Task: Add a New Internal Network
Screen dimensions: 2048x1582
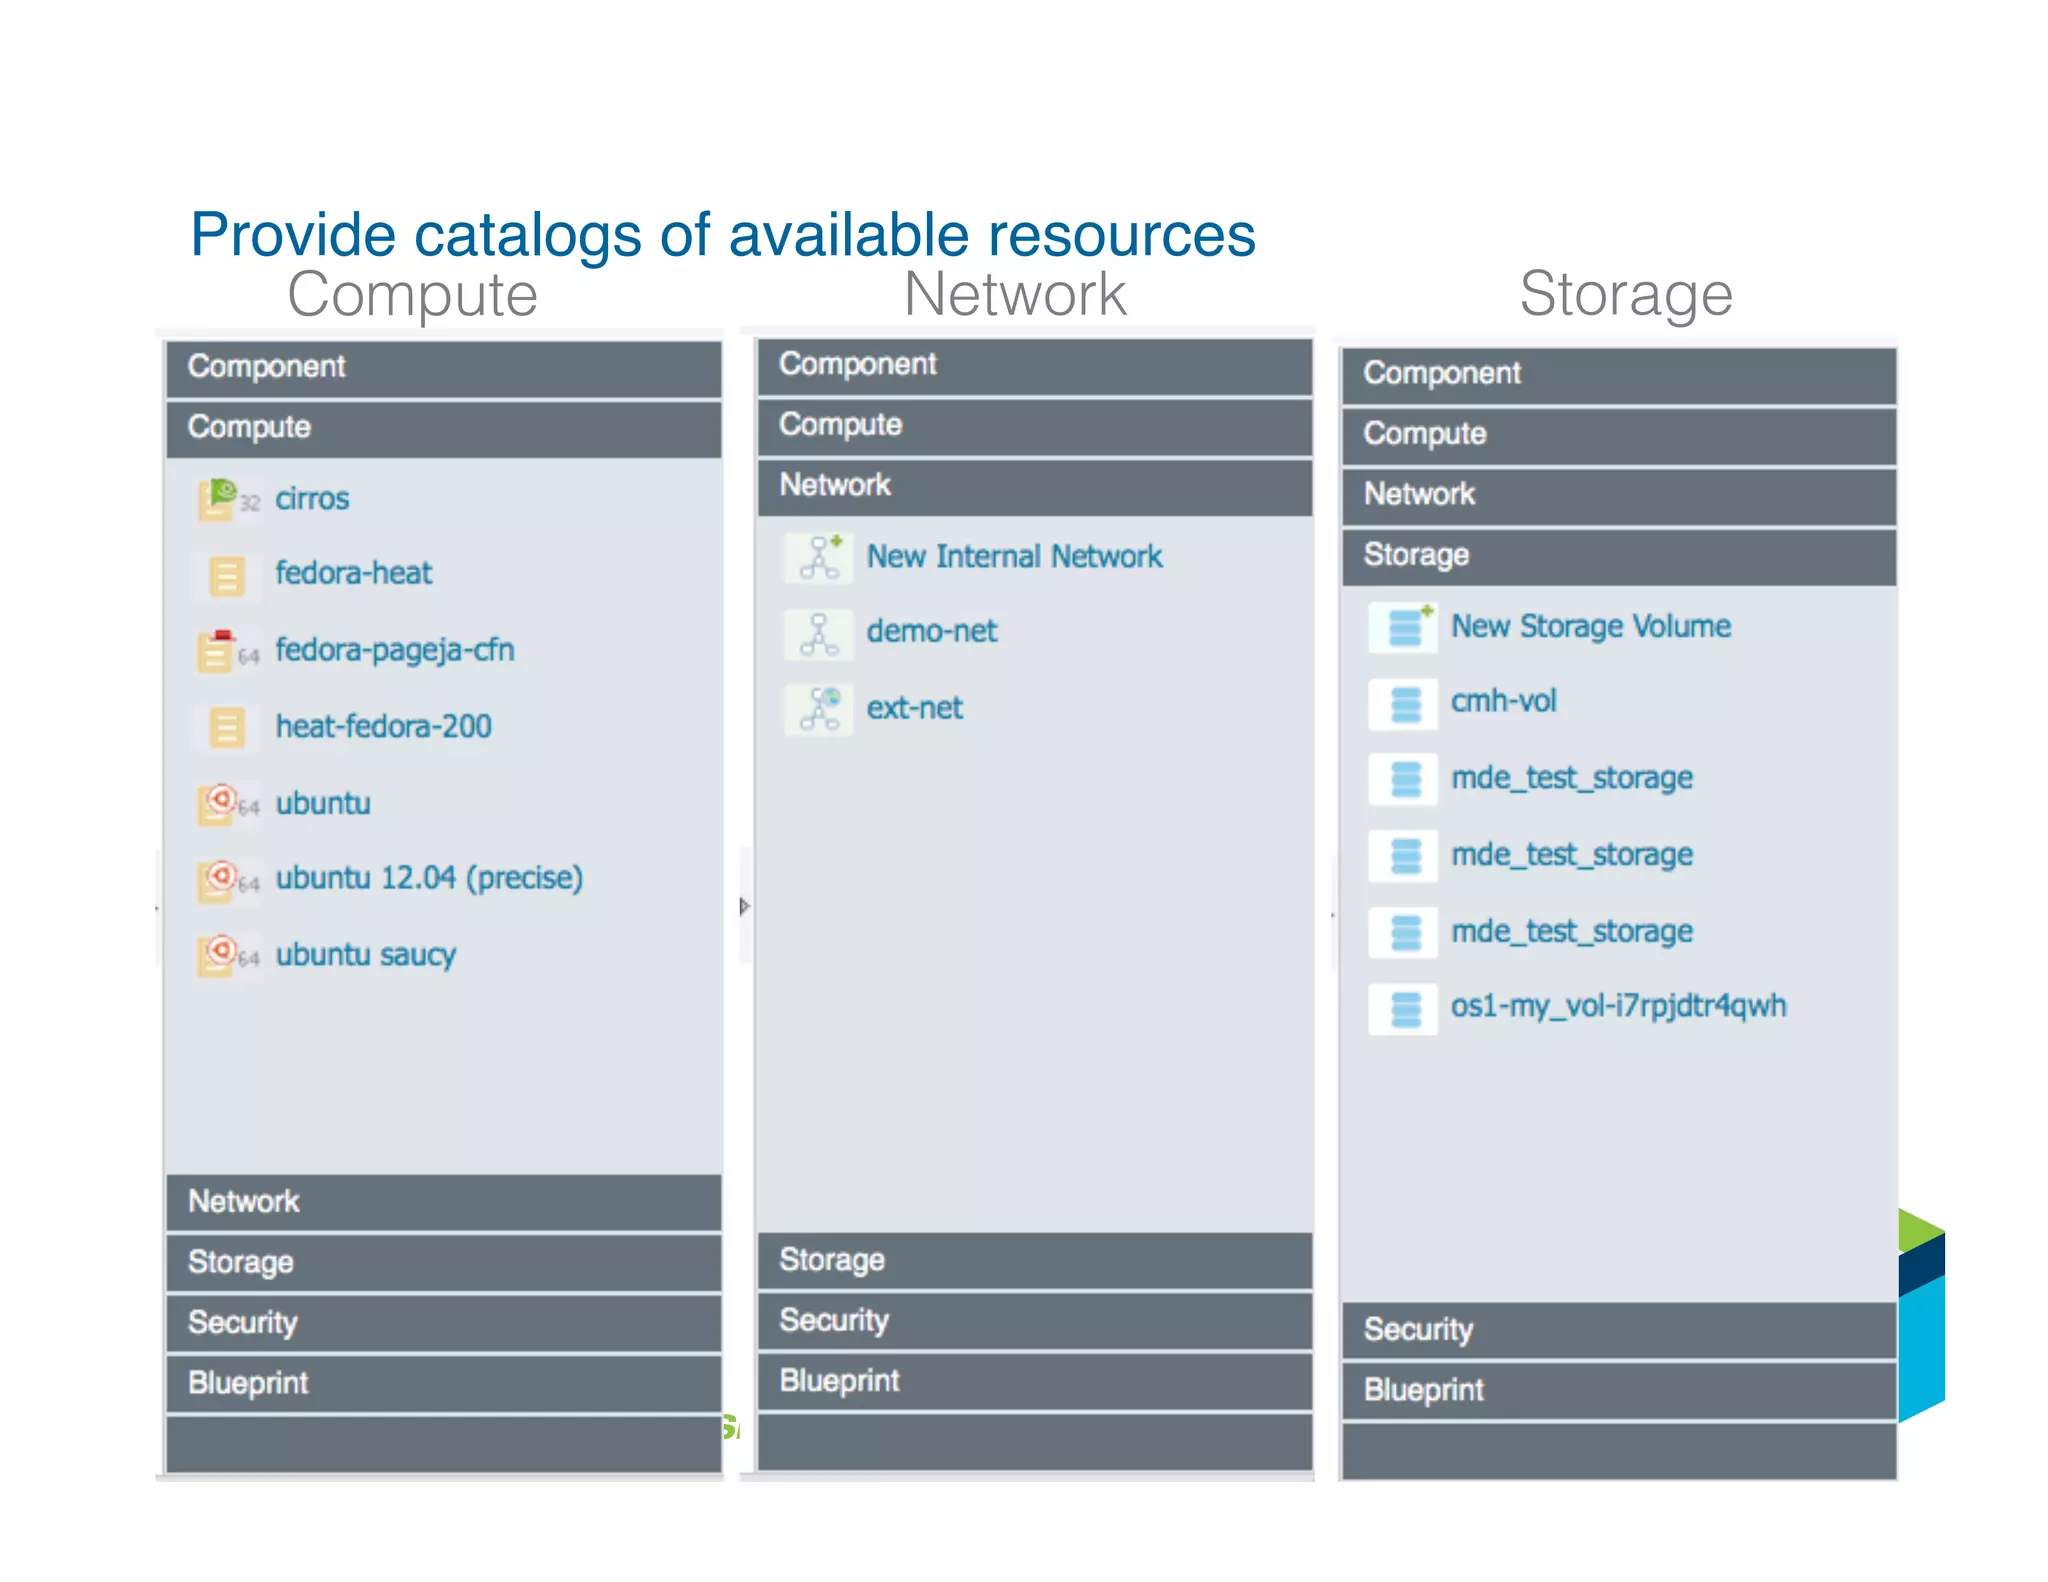Action: pos(1014,556)
